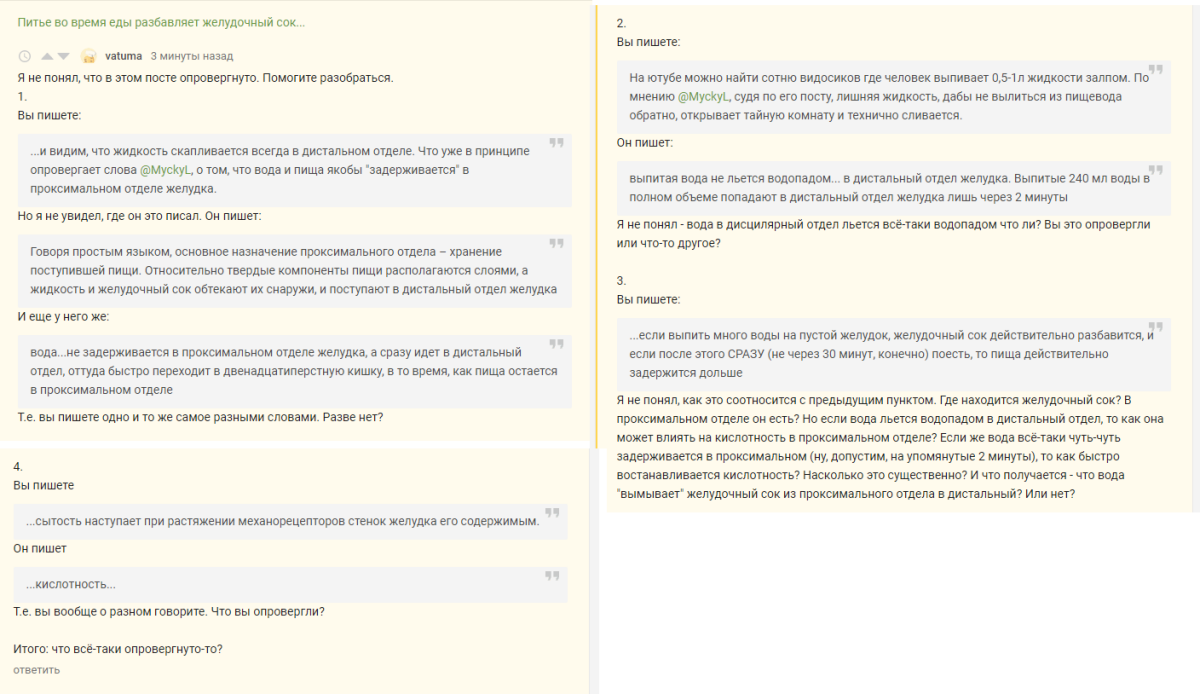Viewport: 1200px width, 694px height.
Task: Open the vatuma username profile link
Action: (x=123, y=56)
